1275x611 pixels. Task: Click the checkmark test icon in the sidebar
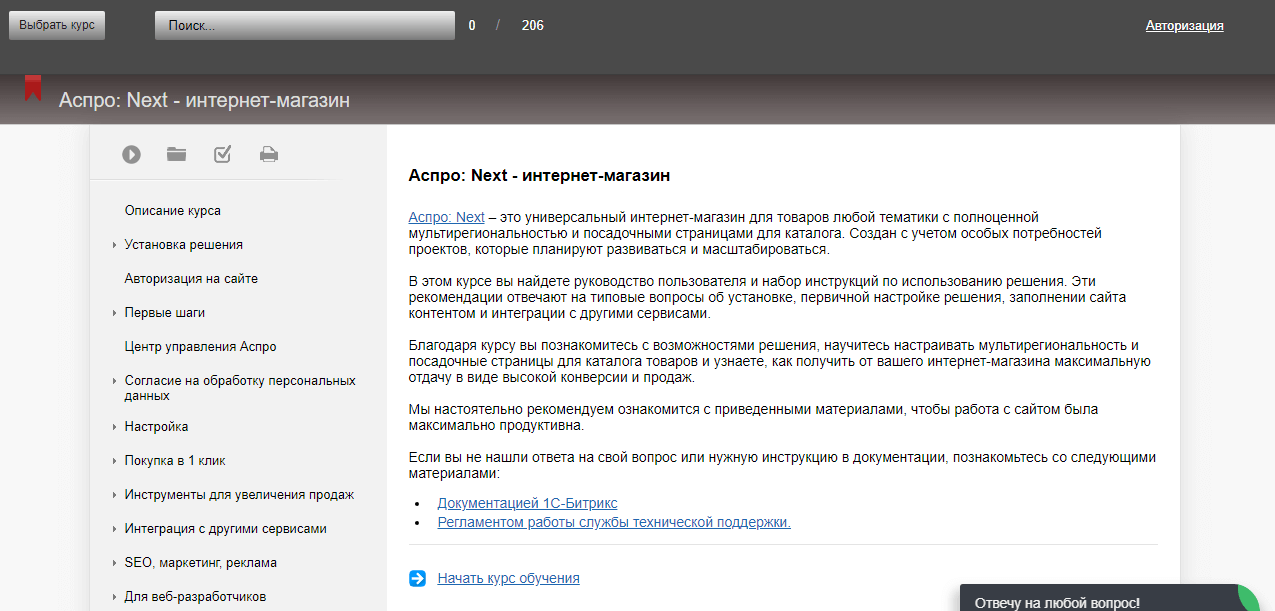click(223, 154)
